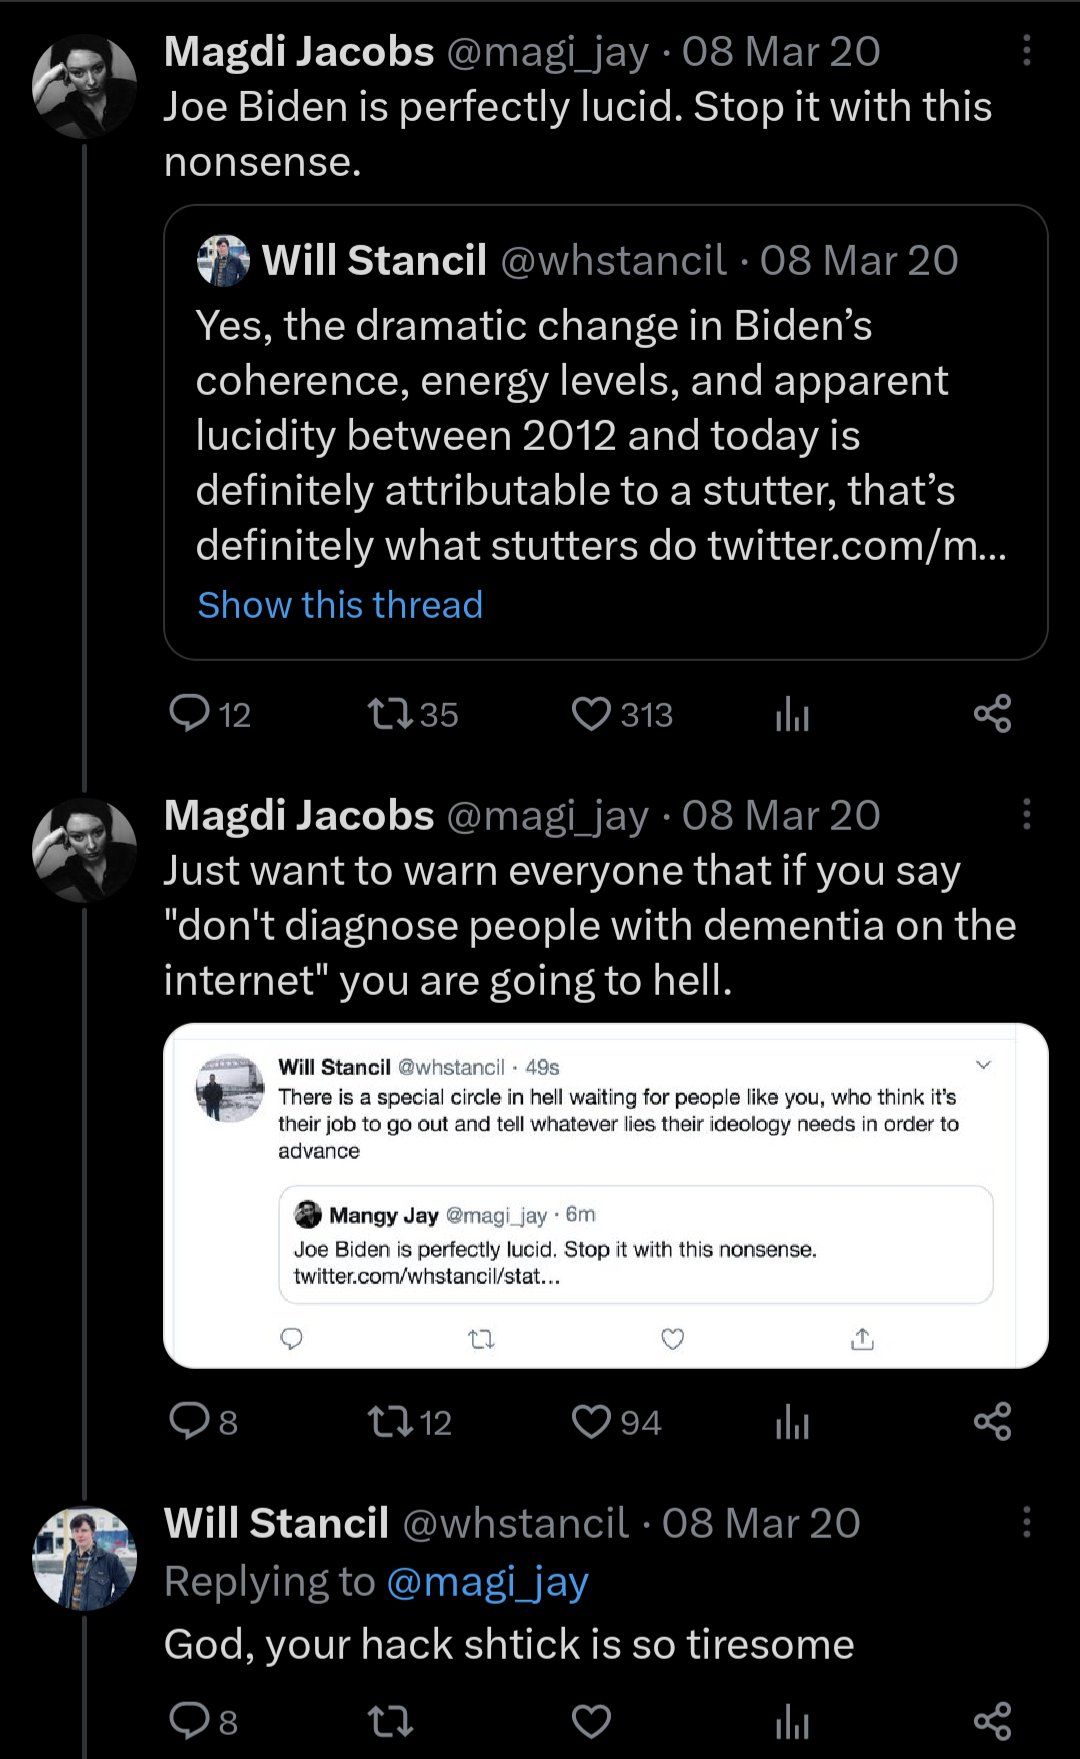1080x1759 pixels.
Task: View analytics of the second Magdi tweet
Action: pos(792,1421)
